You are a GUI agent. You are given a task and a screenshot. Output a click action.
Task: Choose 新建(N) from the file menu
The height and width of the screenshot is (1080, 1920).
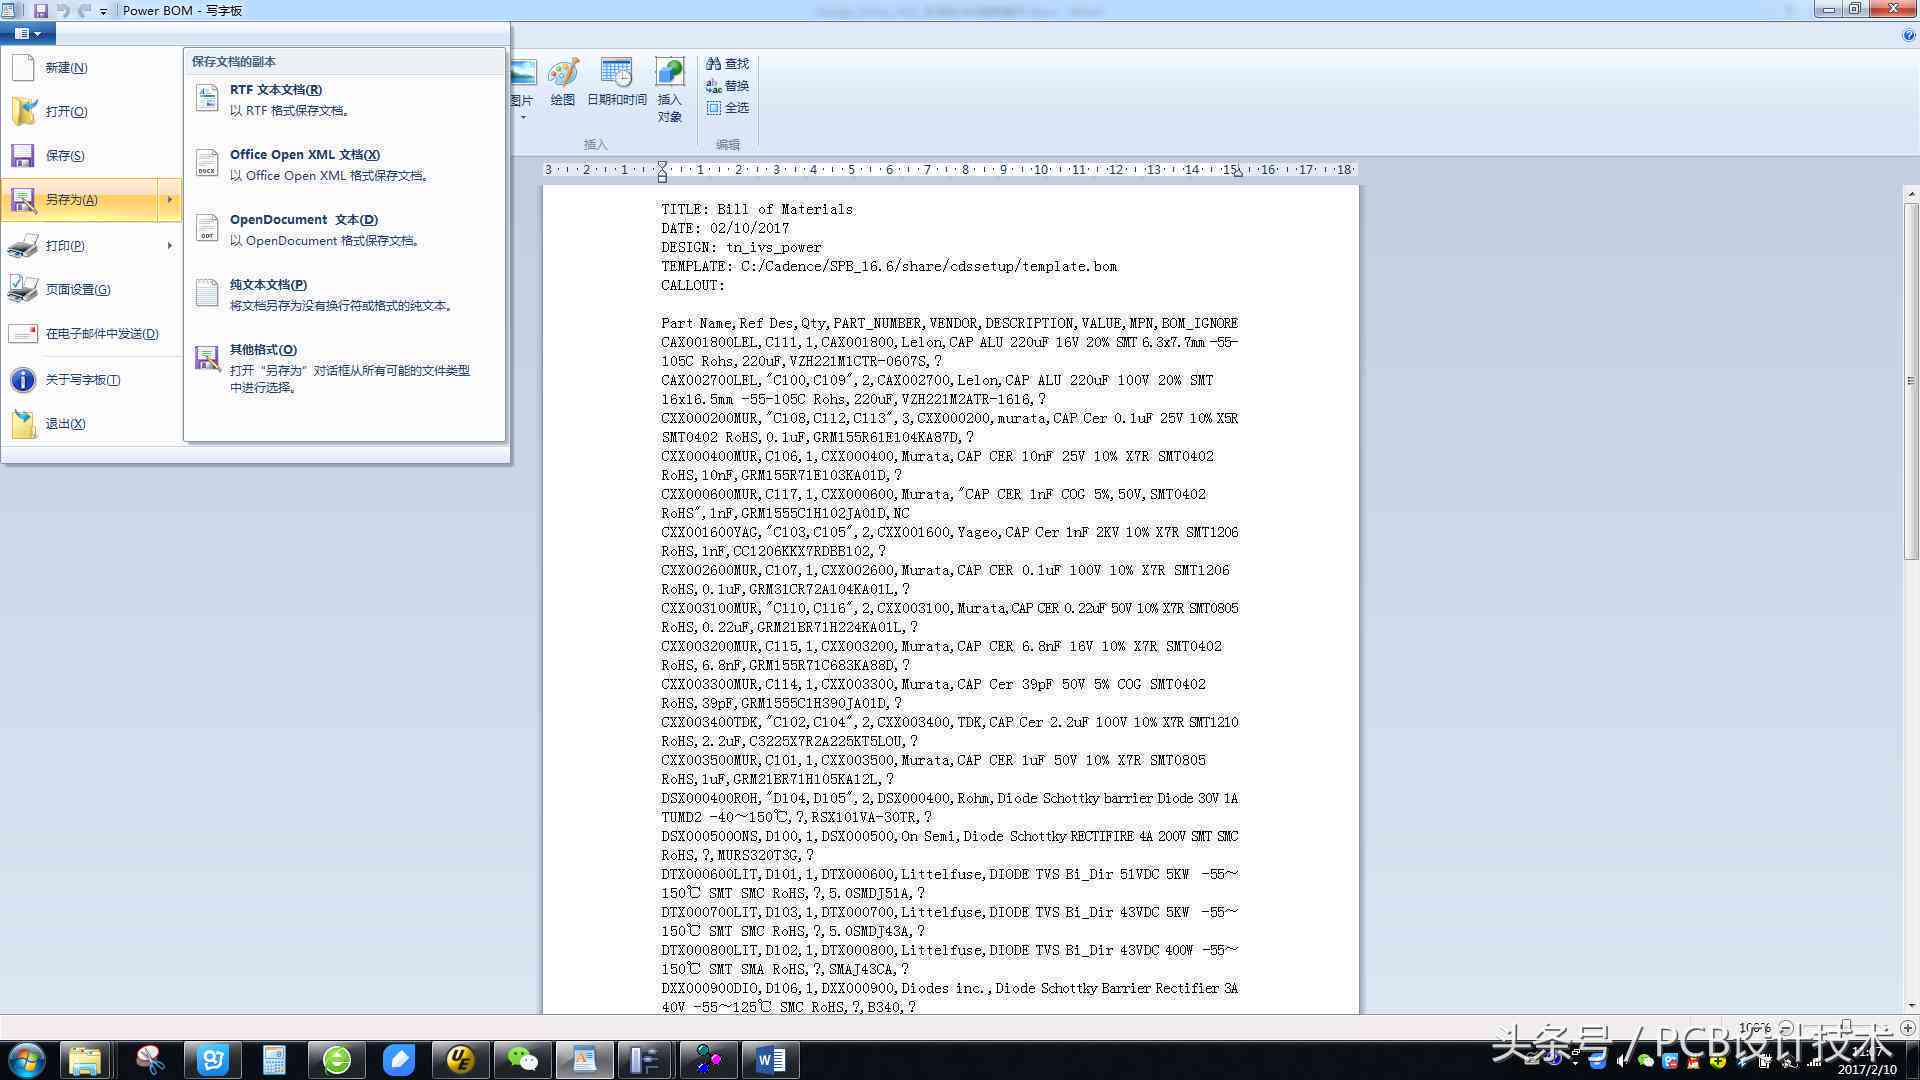coord(90,67)
